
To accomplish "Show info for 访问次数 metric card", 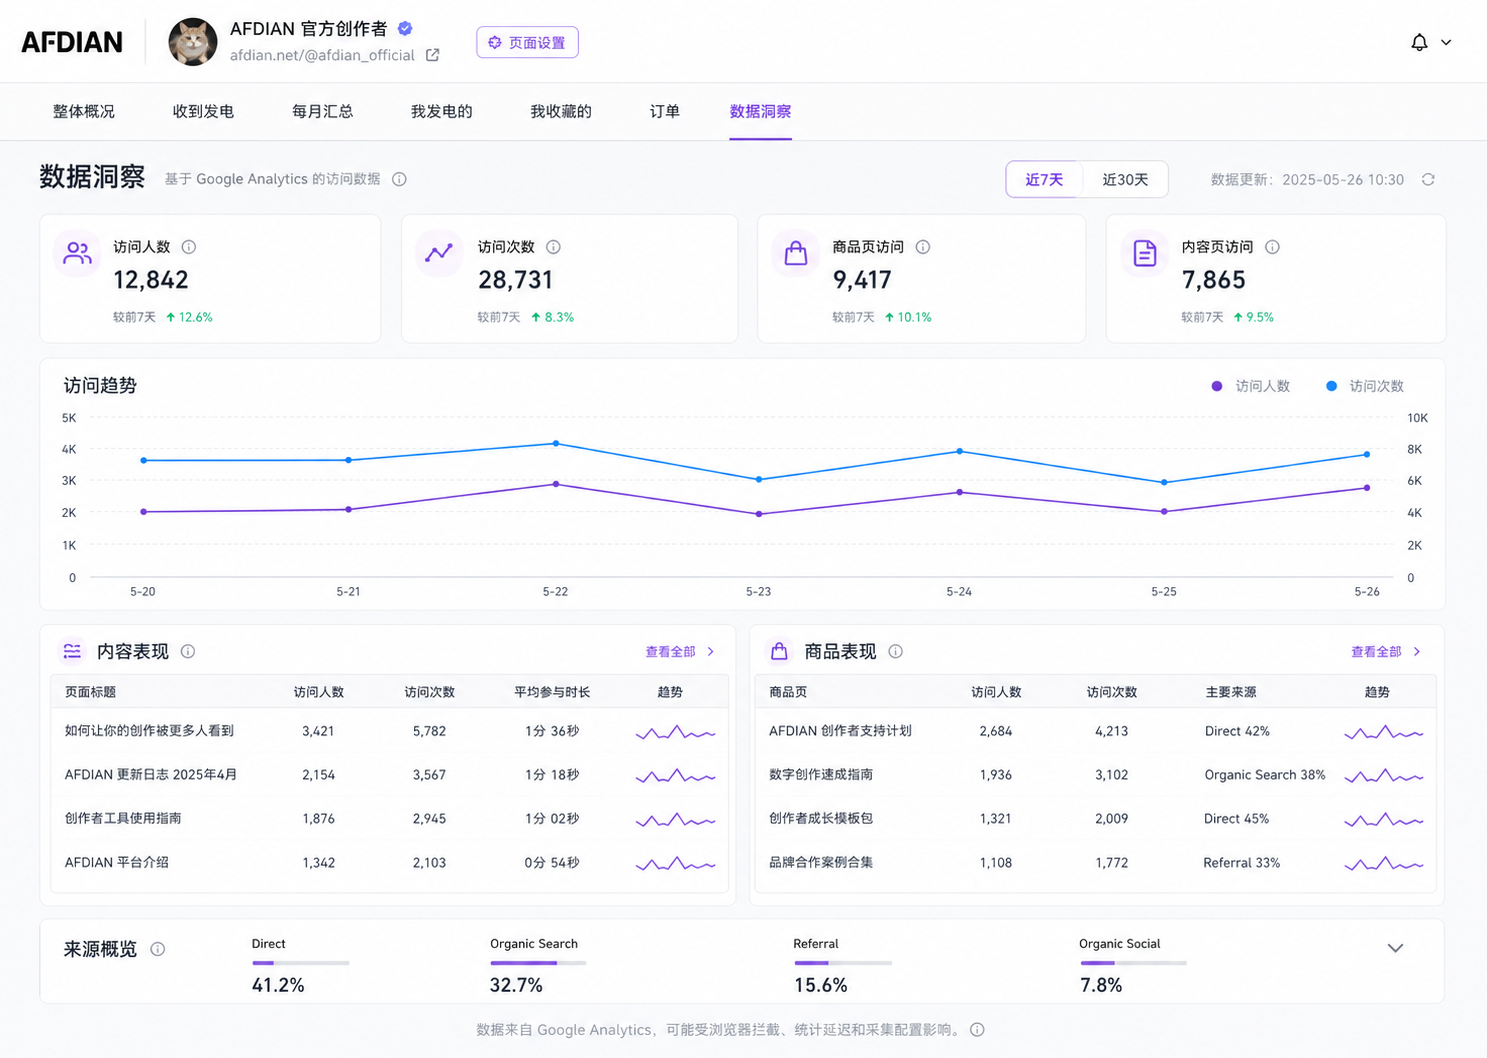I will pyautogui.click(x=553, y=247).
